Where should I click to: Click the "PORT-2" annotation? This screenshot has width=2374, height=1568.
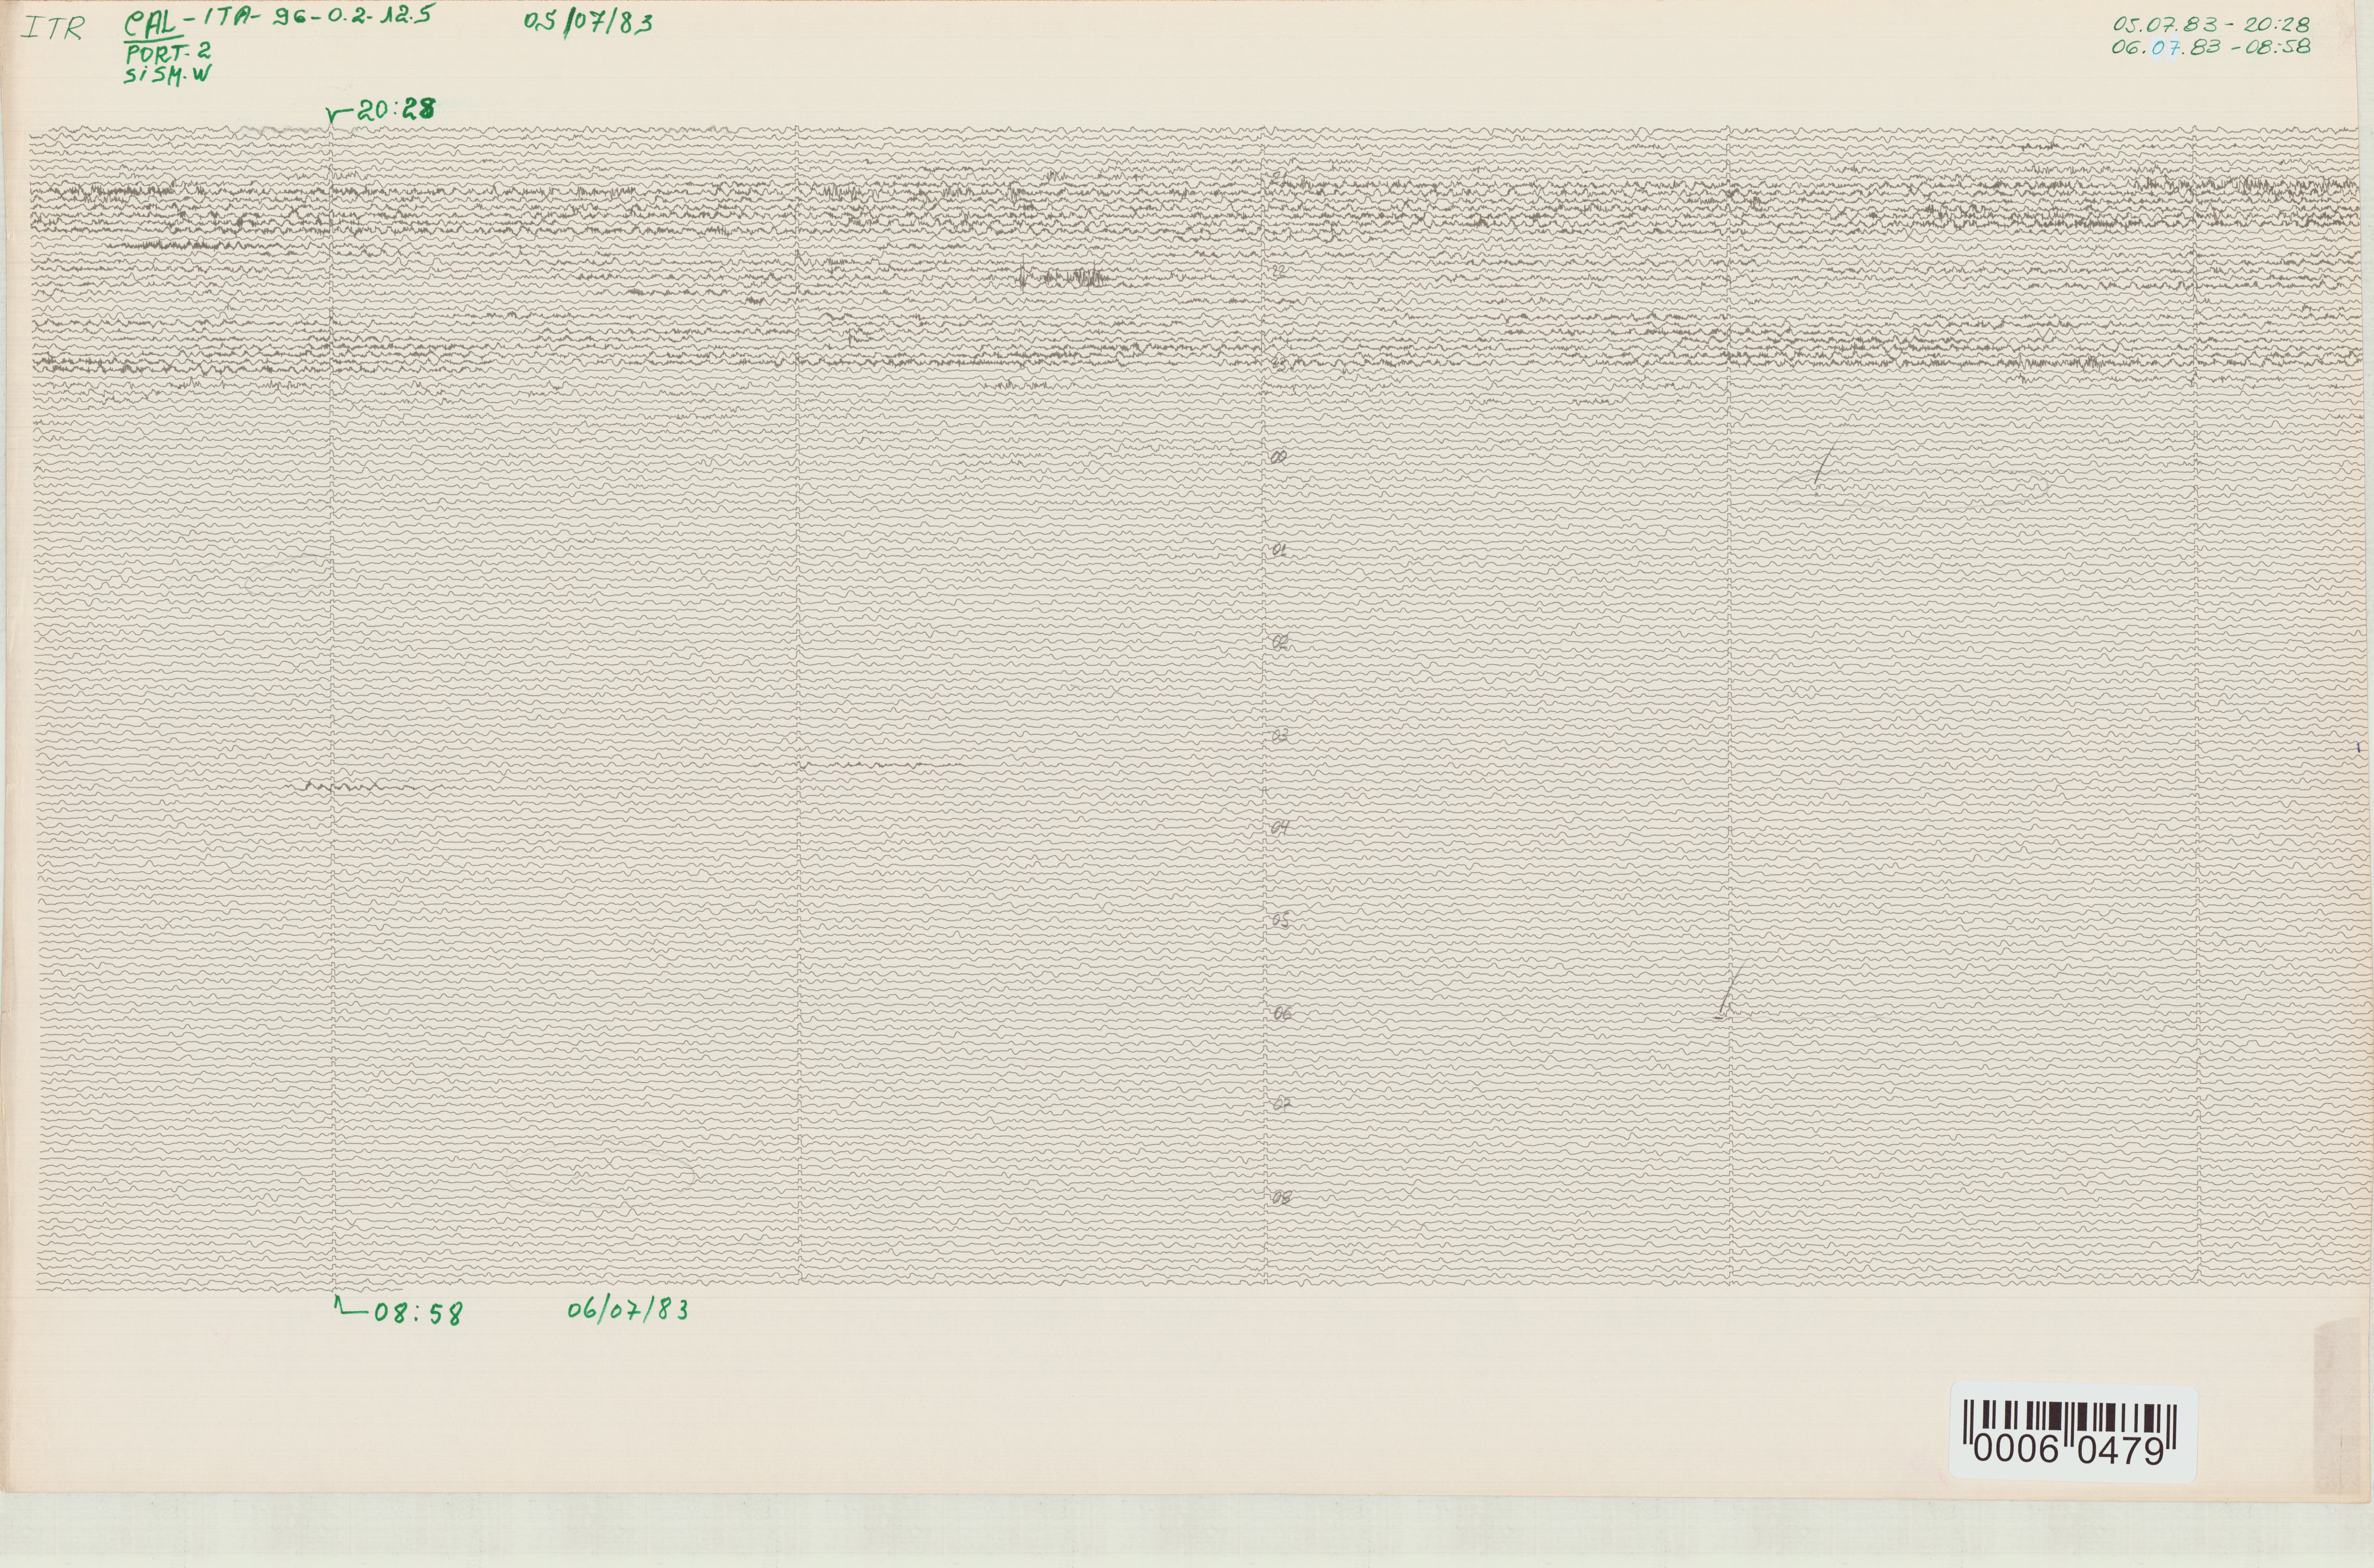168,54
